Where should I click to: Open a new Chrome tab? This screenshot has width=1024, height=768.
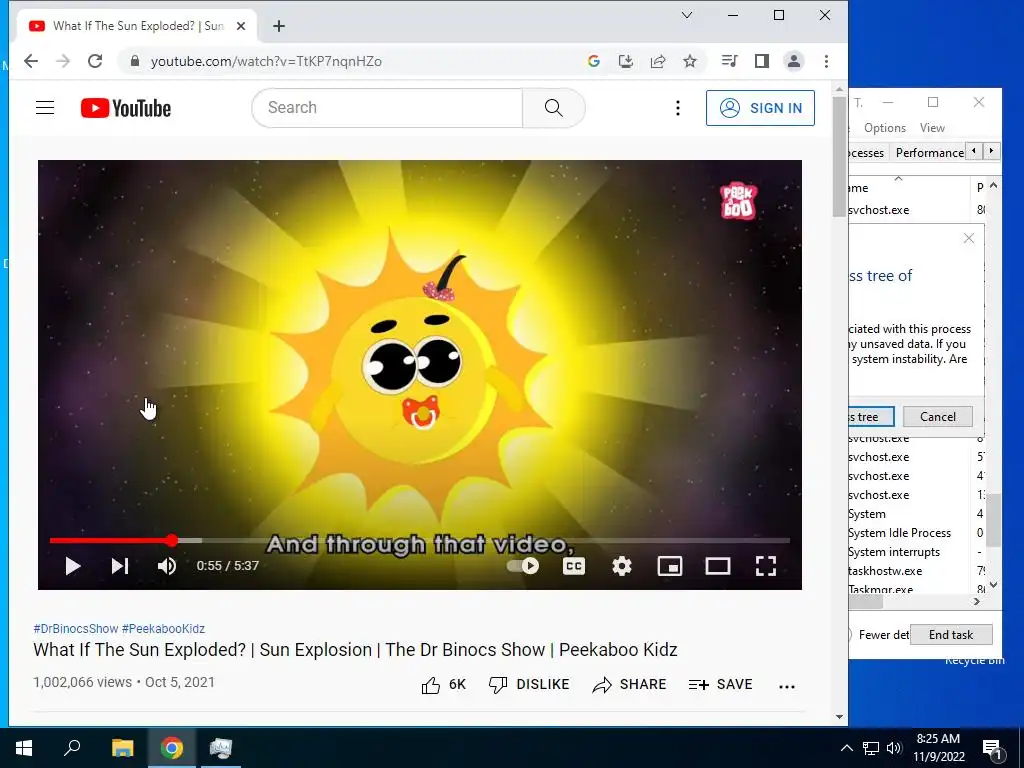click(x=279, y=26)
